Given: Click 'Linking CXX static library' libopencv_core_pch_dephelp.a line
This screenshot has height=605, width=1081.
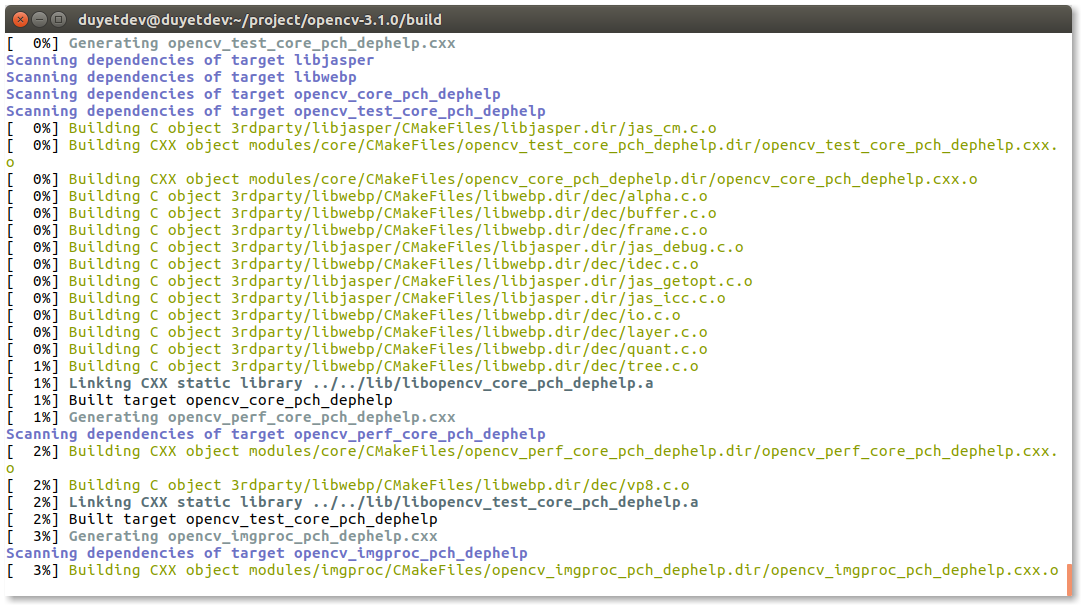Looking at the screenshot, I should point(330,383).
